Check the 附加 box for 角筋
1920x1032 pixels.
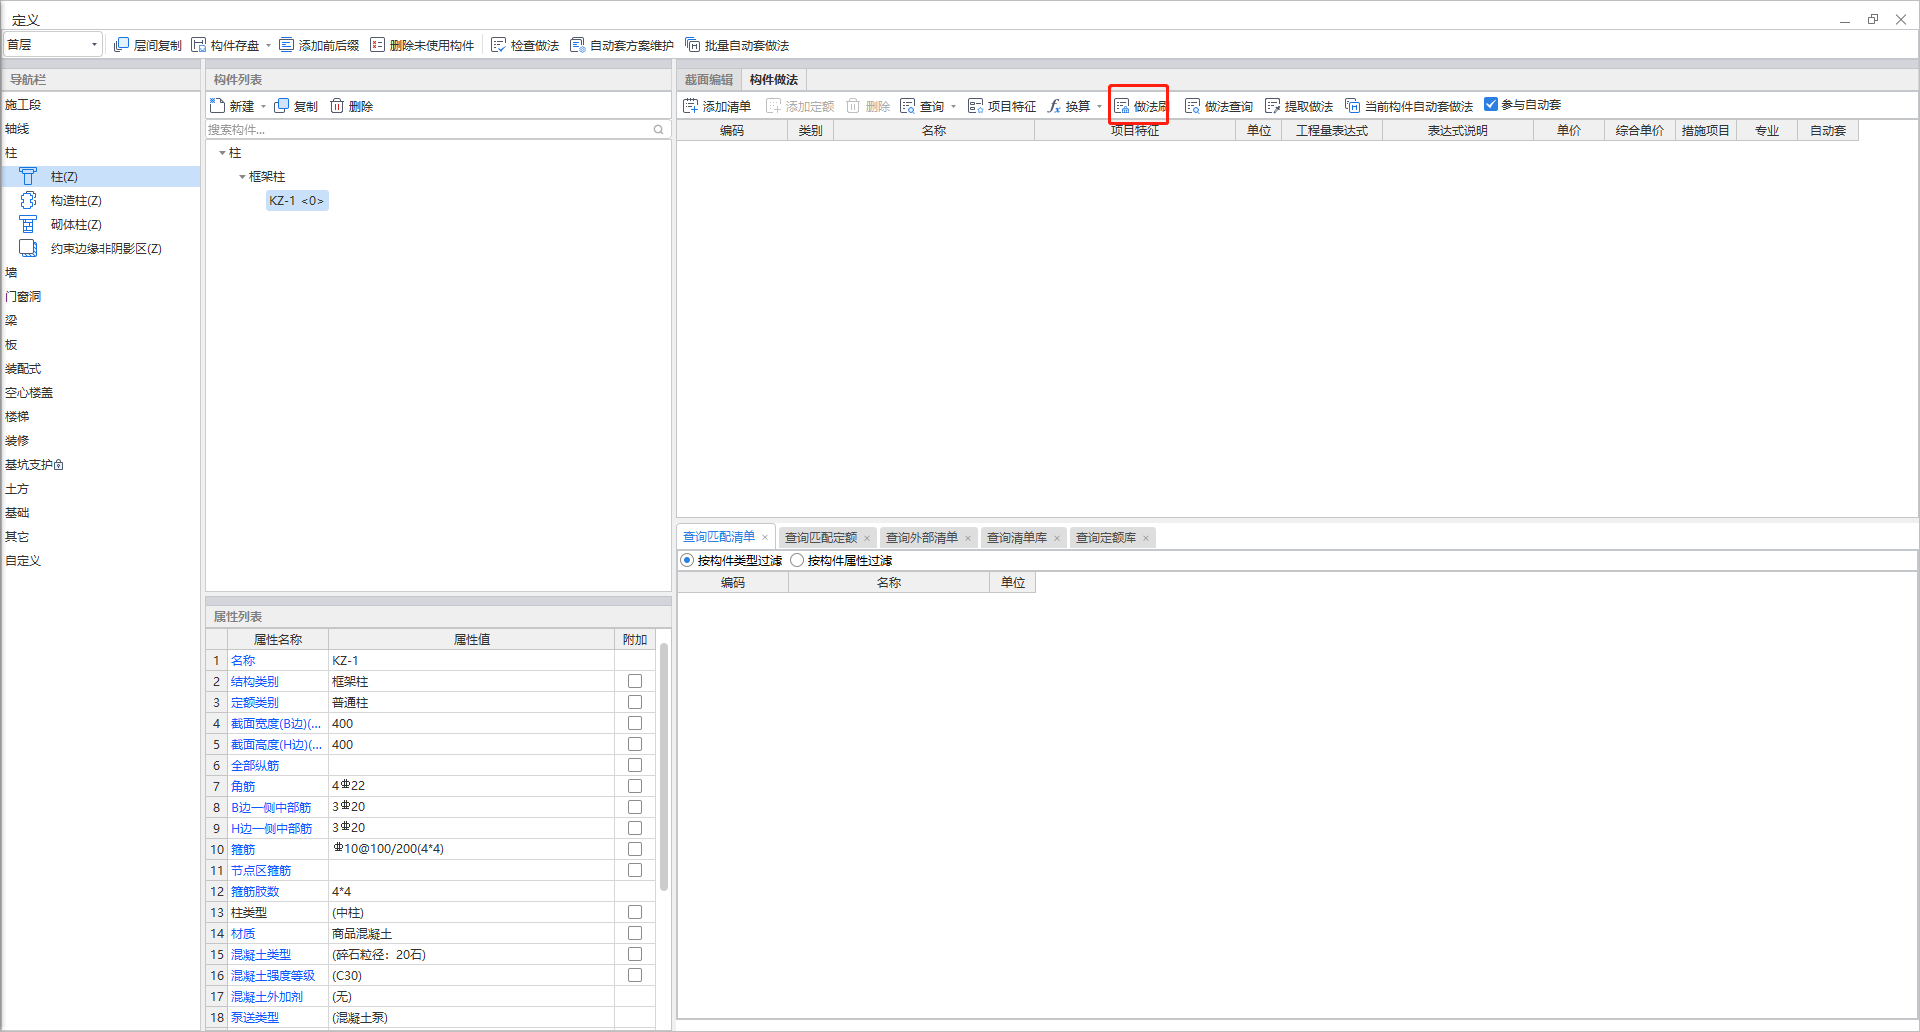coord(635,786)
